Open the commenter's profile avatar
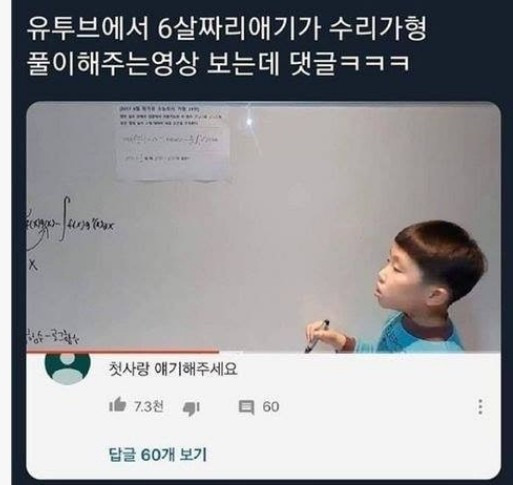Screen dimensions: 513x485 pos(68,367)
